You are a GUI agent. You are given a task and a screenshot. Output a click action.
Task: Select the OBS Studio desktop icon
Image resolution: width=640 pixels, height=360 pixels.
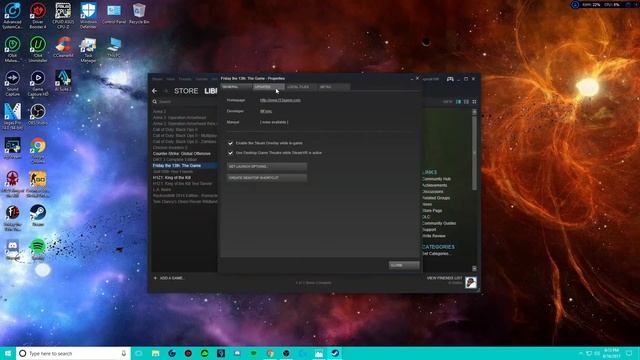pos(38,114)
